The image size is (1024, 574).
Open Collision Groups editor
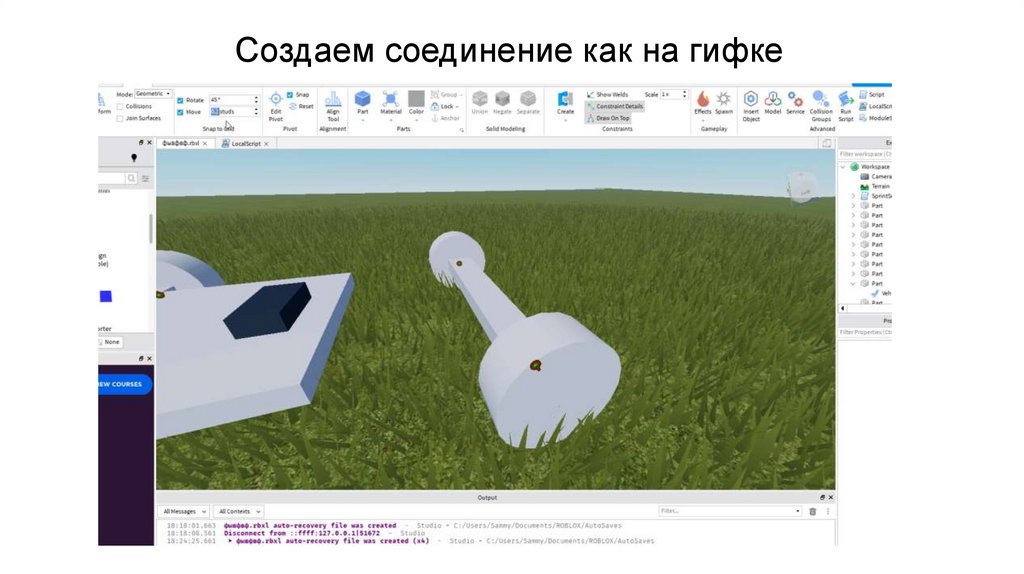pyautogui.click(x=821, y=106)
